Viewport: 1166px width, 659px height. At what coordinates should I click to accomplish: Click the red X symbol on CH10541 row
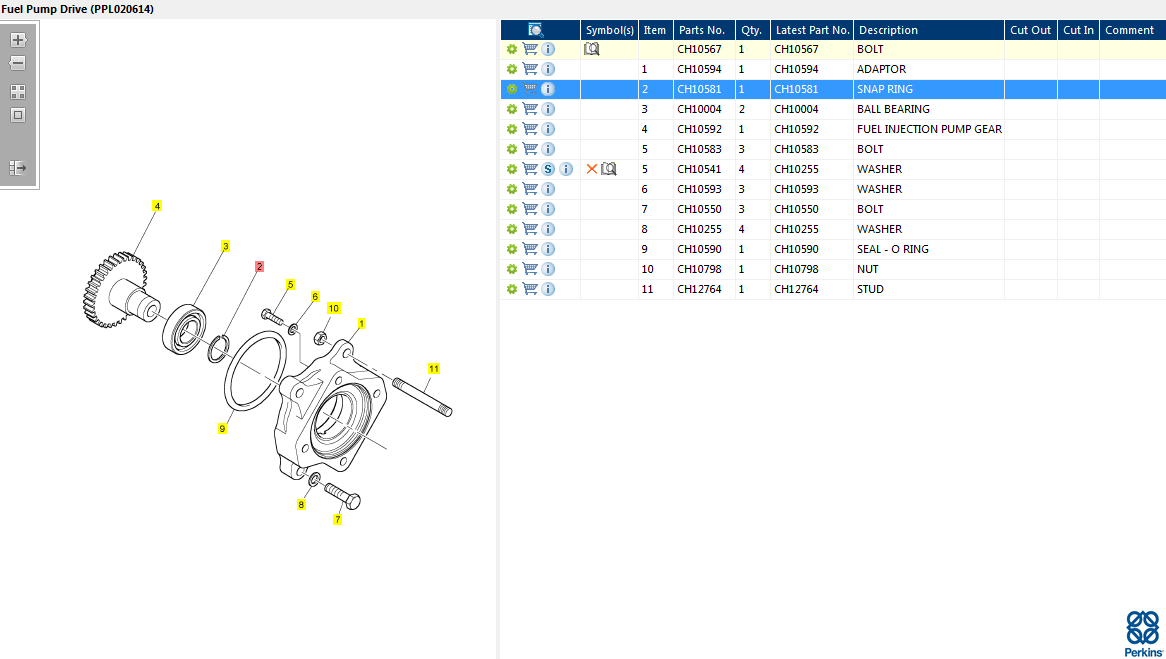click(x=592, y=169)
